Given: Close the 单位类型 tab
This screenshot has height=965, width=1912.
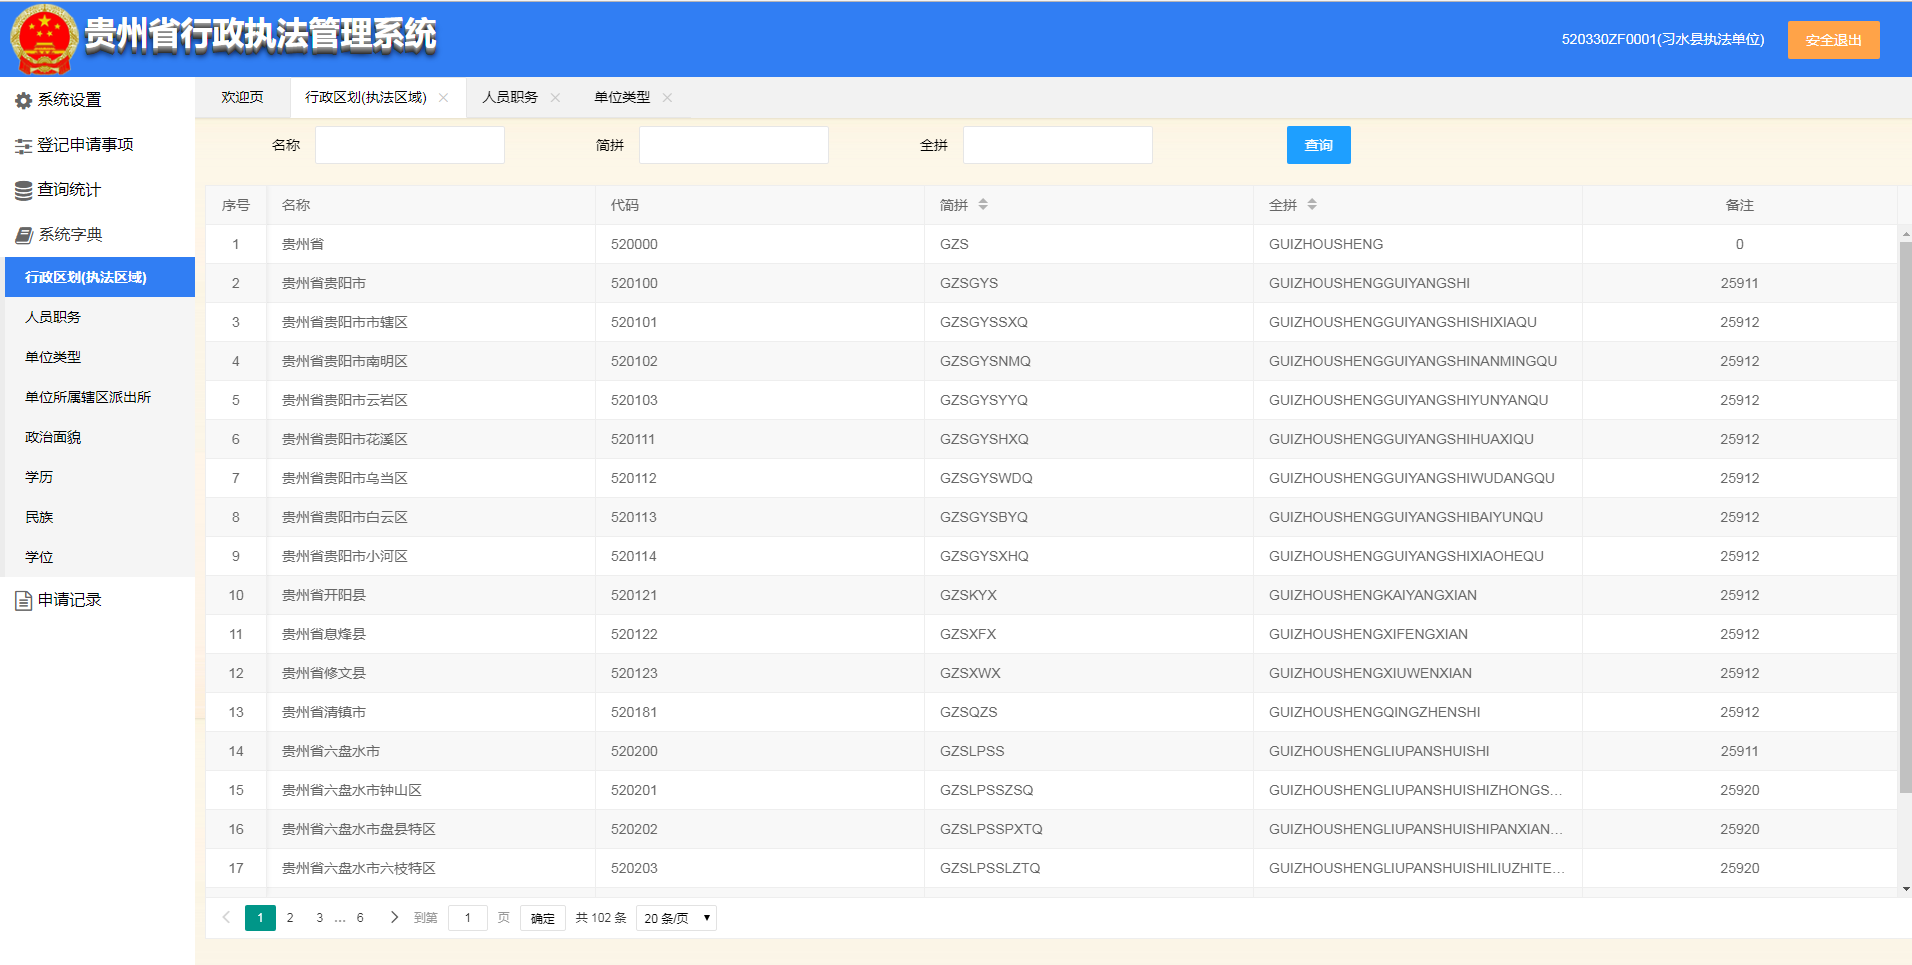Looking at the screenshot, I should tap(667, 98).
